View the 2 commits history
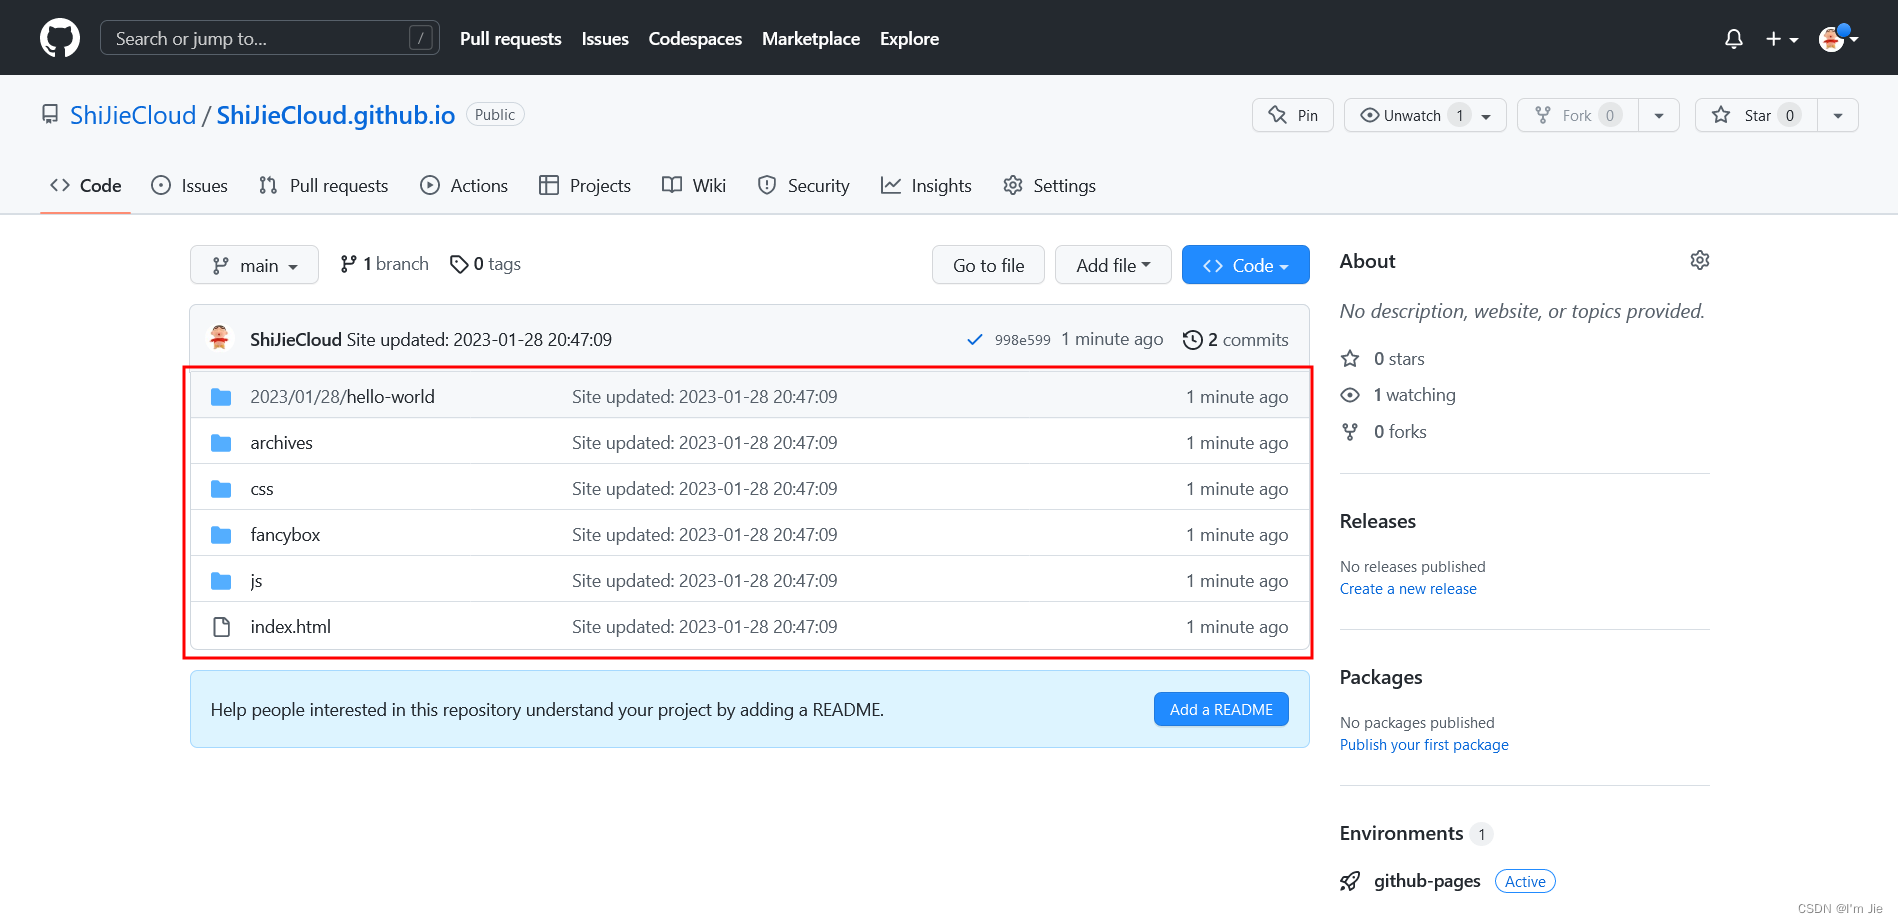This screenshot has width=1898, height=923. click(1236, 340)
